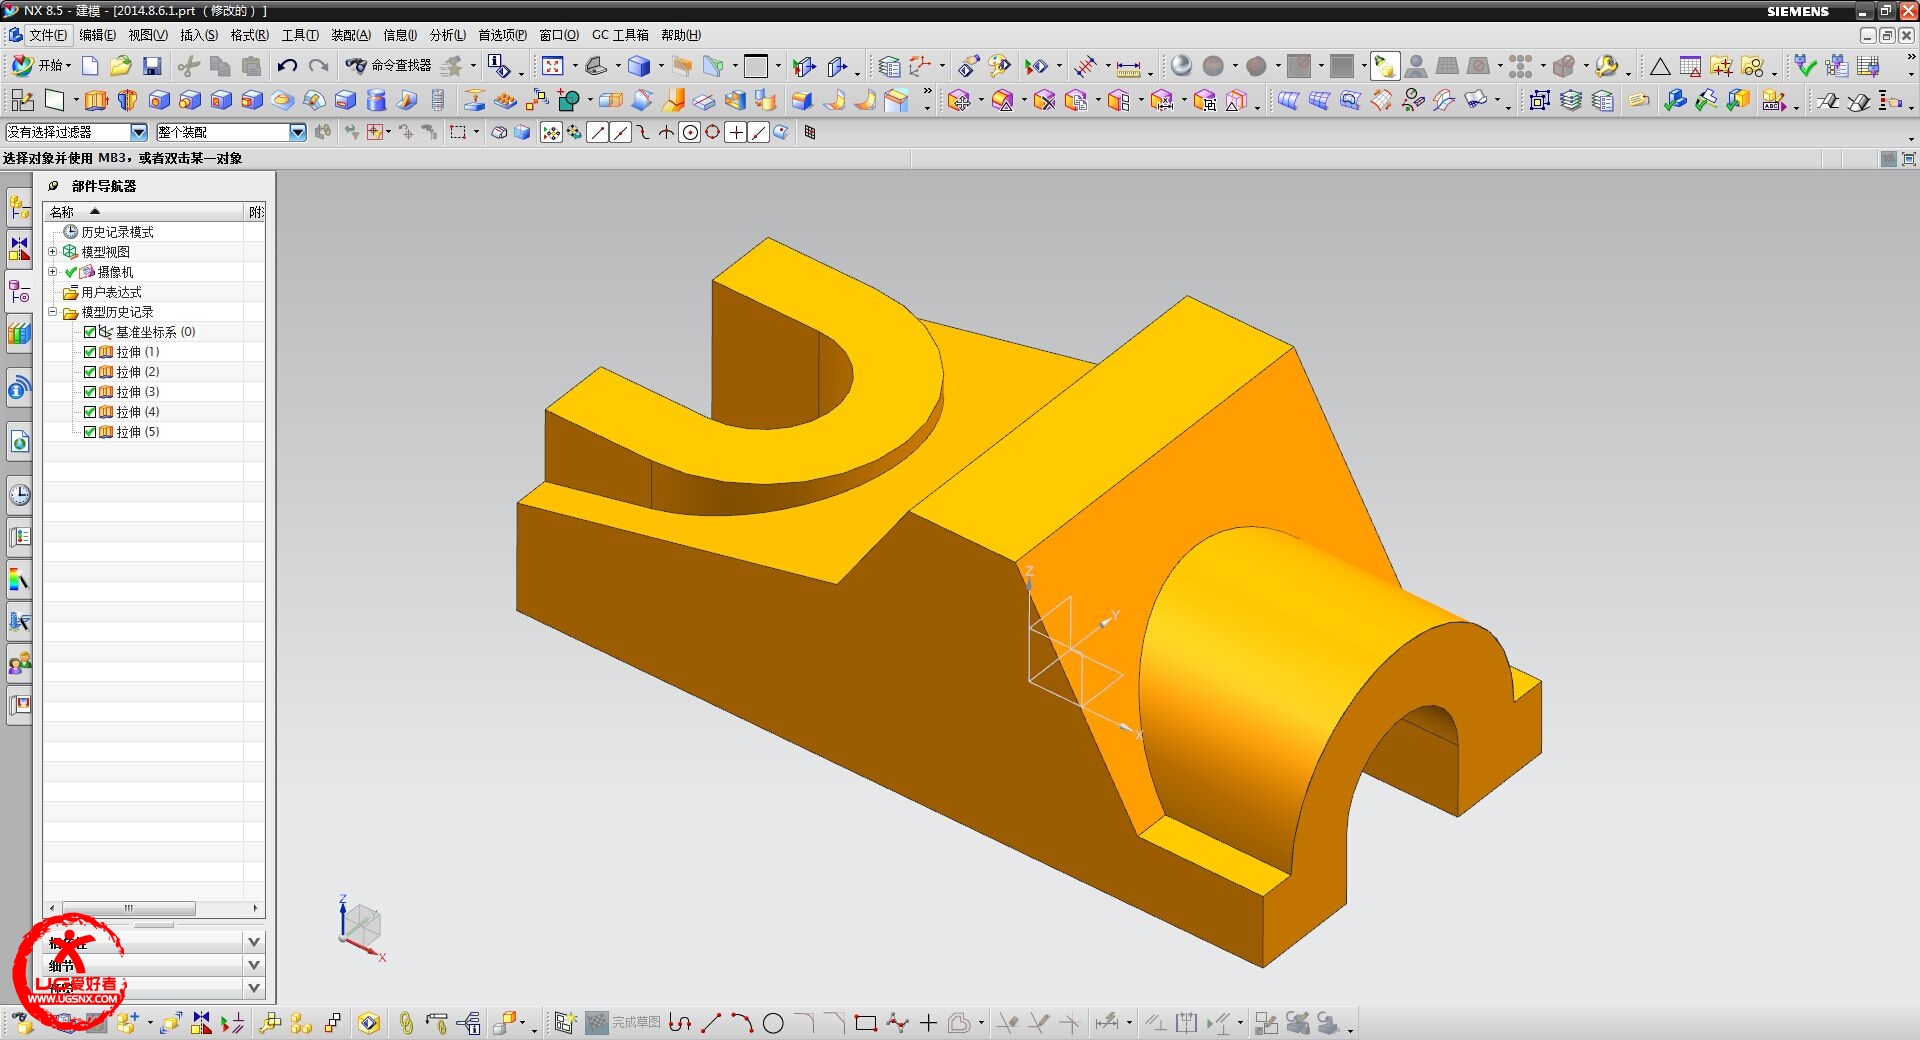Click the Redo arrow icon
The height and width of the screenshot is (1040, 1920).
pos(318,66)
